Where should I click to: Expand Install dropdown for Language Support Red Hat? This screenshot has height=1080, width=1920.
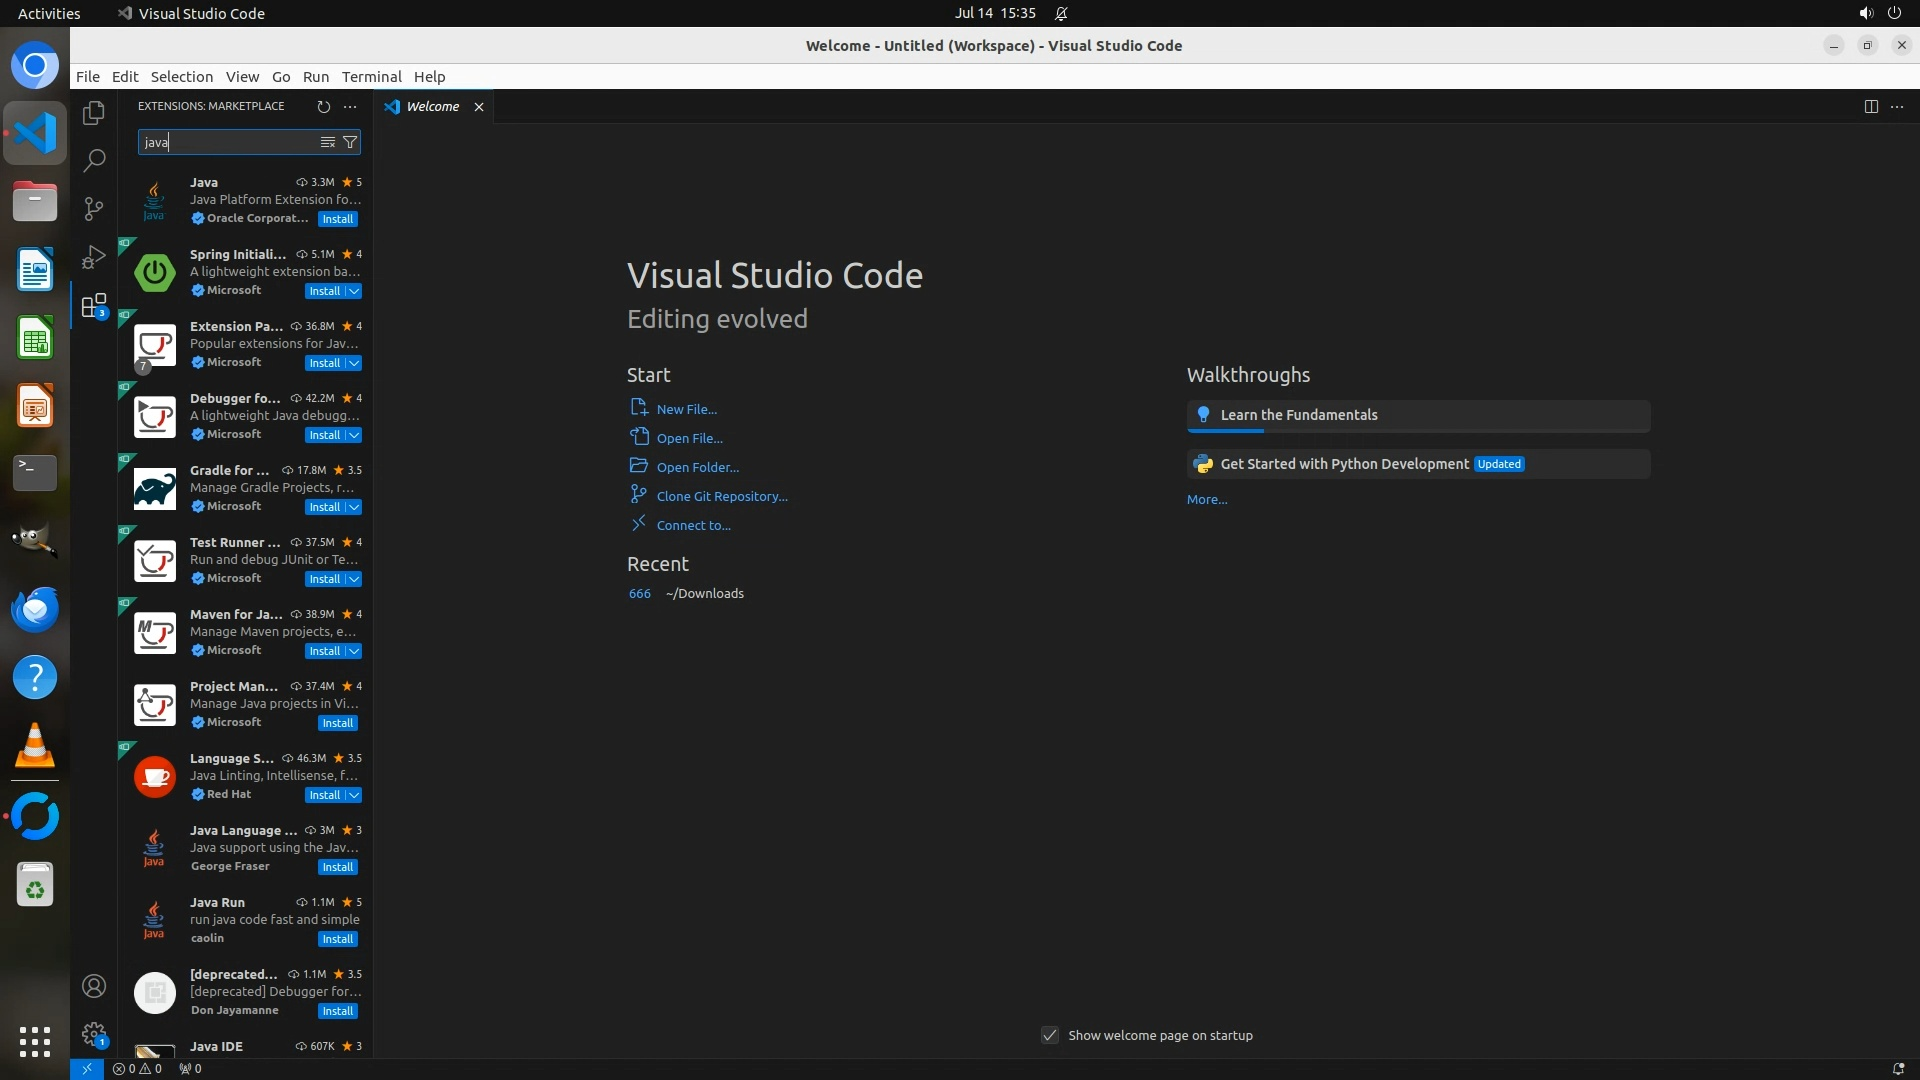click(x=354, y=795)
